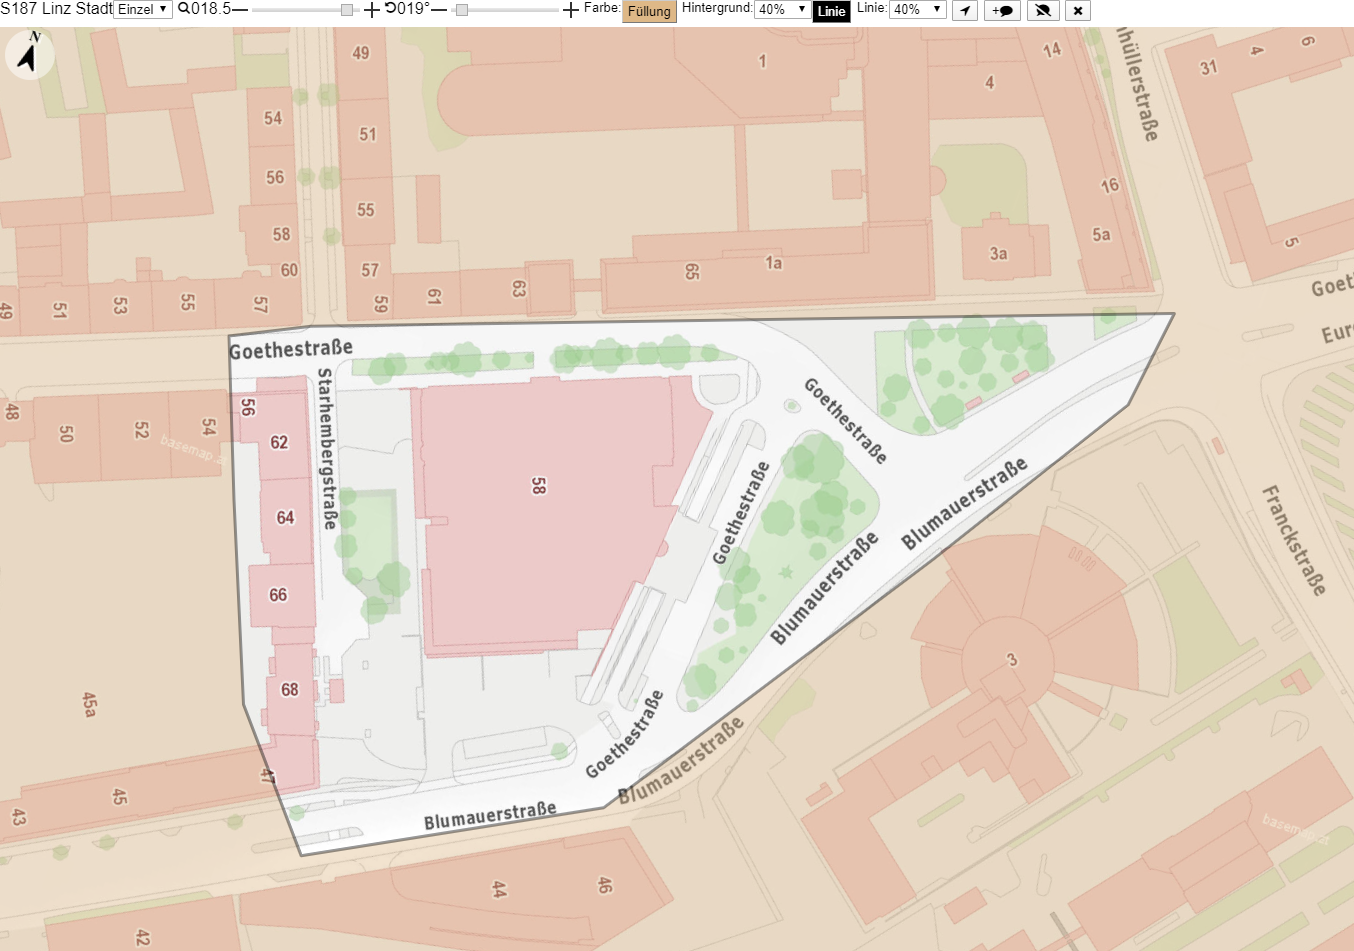The width and height of the screenshot is (1354, 951).
Task: Increase zoom with plus after zoom slider
Action: point(371,10)
